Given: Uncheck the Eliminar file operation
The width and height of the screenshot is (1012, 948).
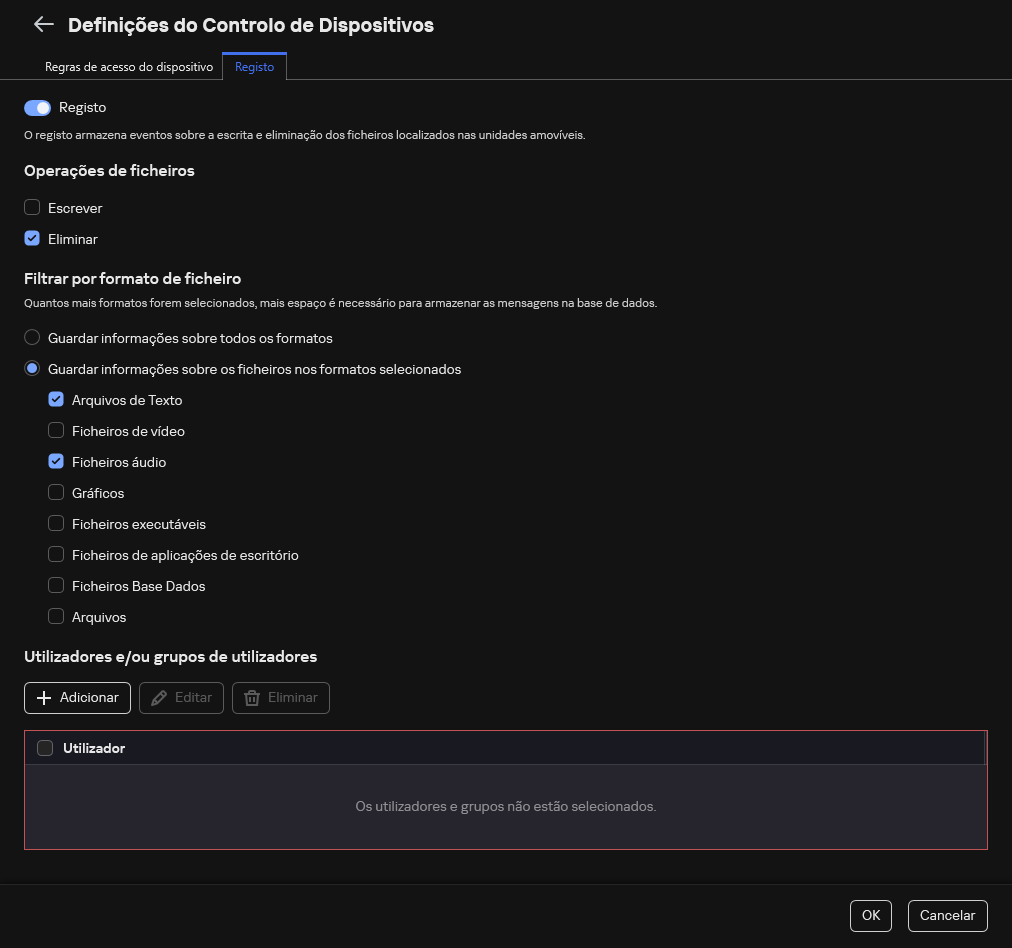Looking at the screenshot, I should click(x=32, y=238).
